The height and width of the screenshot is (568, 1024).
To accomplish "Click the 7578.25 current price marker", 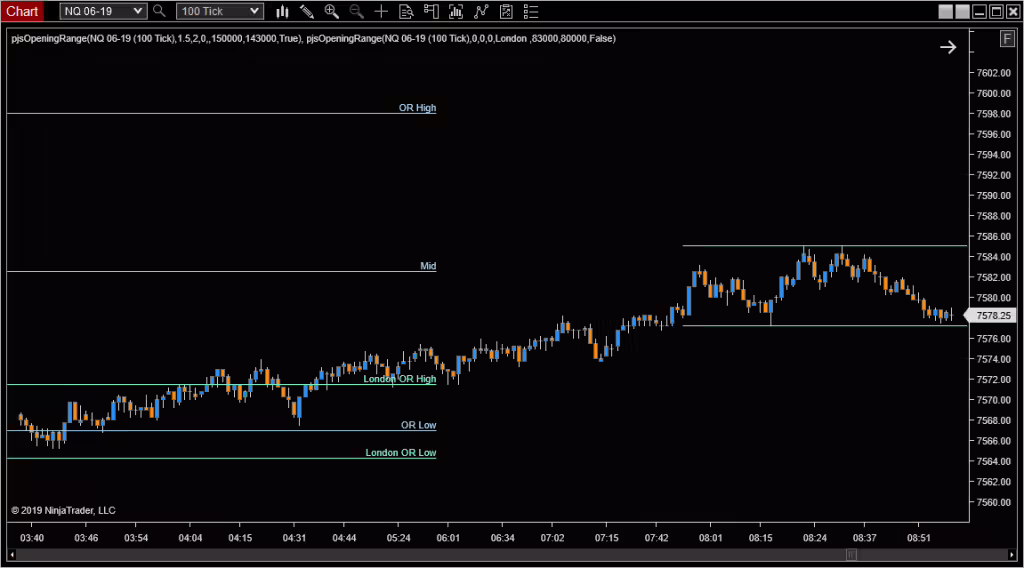I will pos(994,315).
